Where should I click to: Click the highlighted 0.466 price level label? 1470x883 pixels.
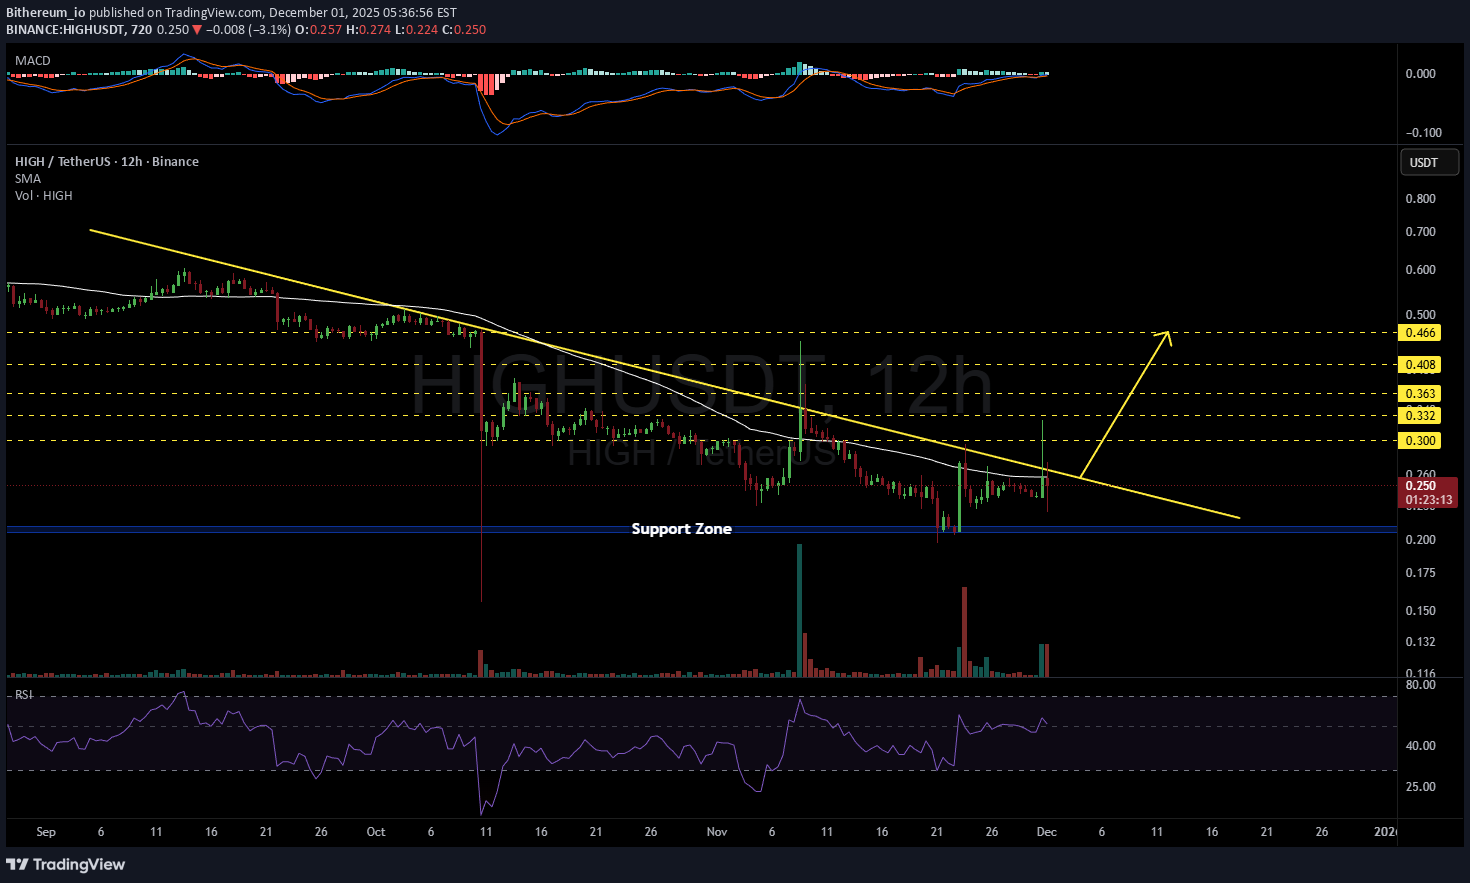pyautogui.click(x=1419, y=333)
